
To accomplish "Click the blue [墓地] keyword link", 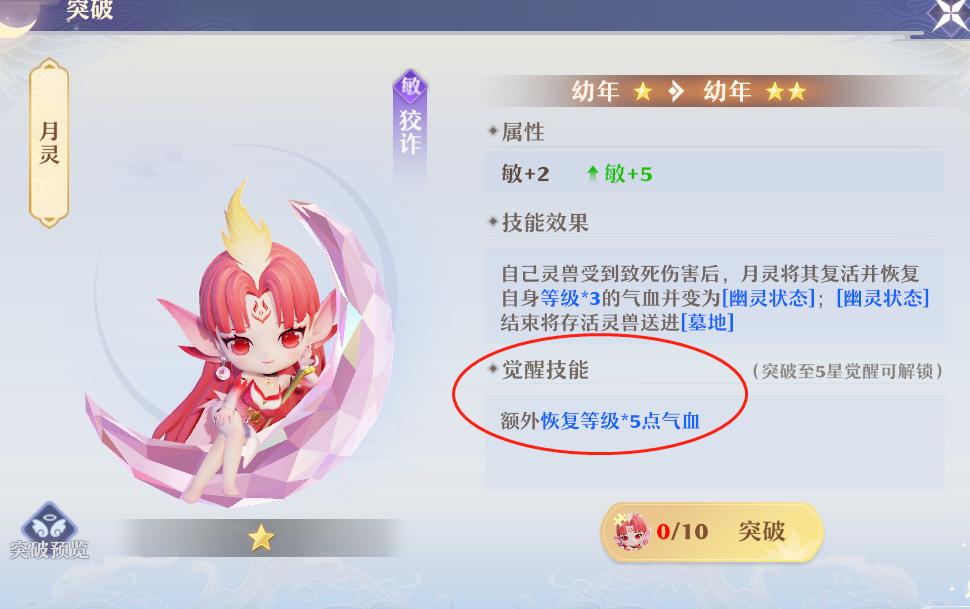I will [707, 322].
